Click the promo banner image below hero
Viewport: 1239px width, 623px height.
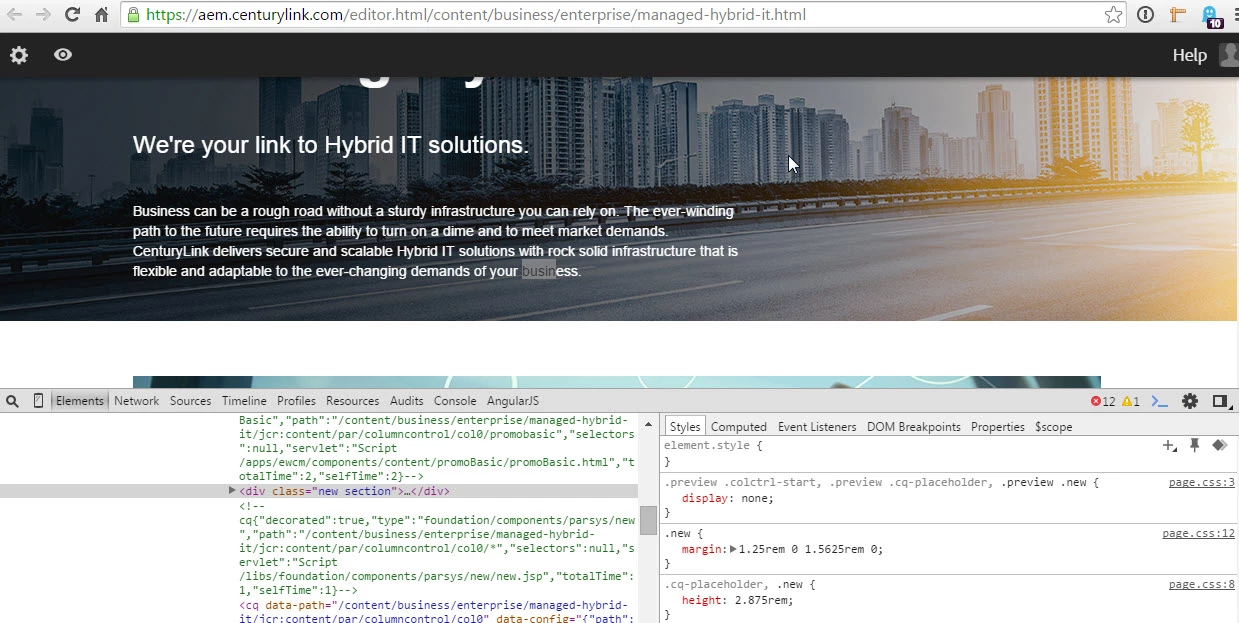point(616,382)
